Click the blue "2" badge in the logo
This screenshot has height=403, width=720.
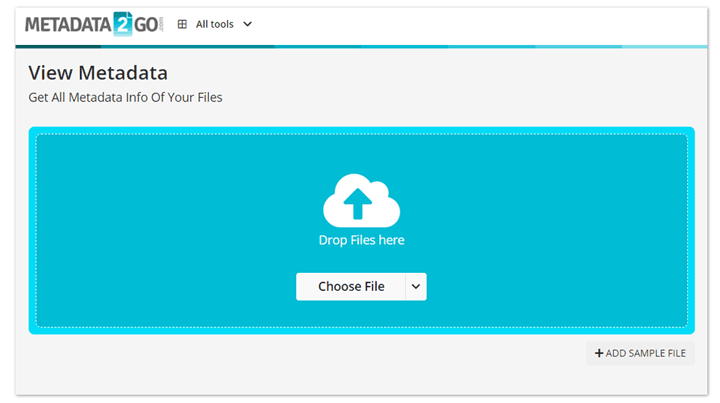(x=122, y=24)
